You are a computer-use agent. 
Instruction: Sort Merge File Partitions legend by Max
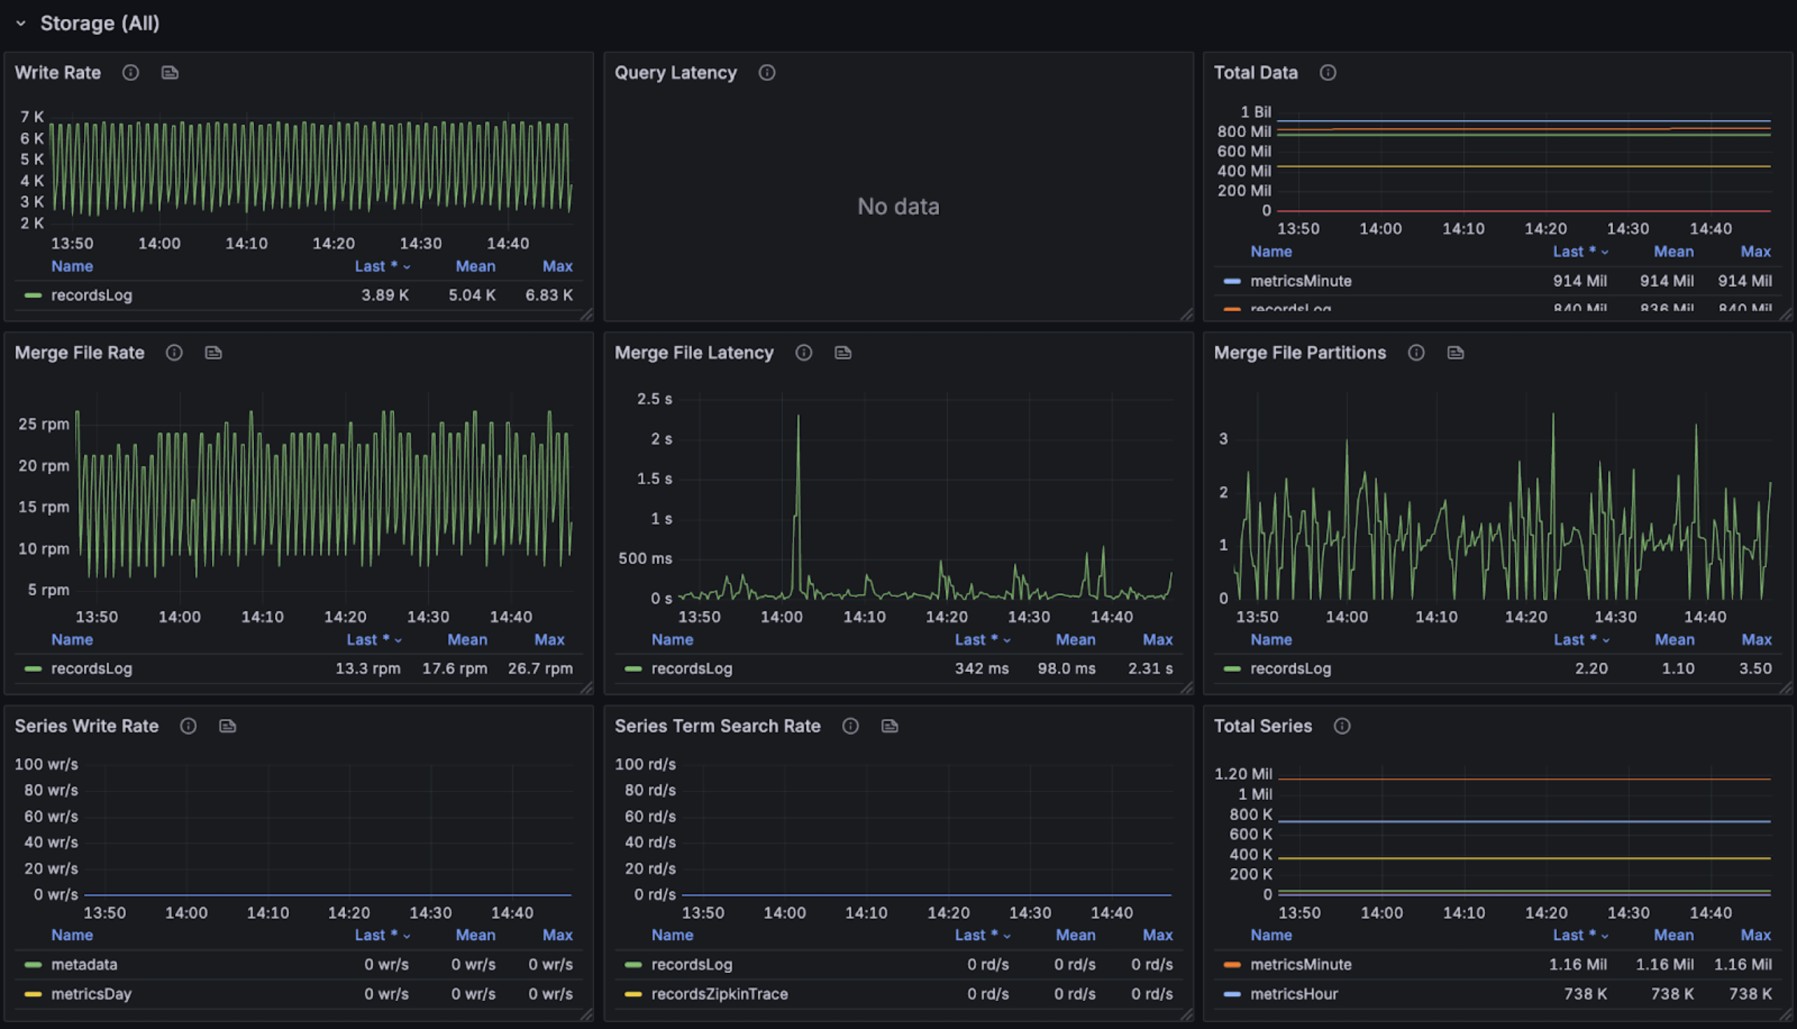1756,639
